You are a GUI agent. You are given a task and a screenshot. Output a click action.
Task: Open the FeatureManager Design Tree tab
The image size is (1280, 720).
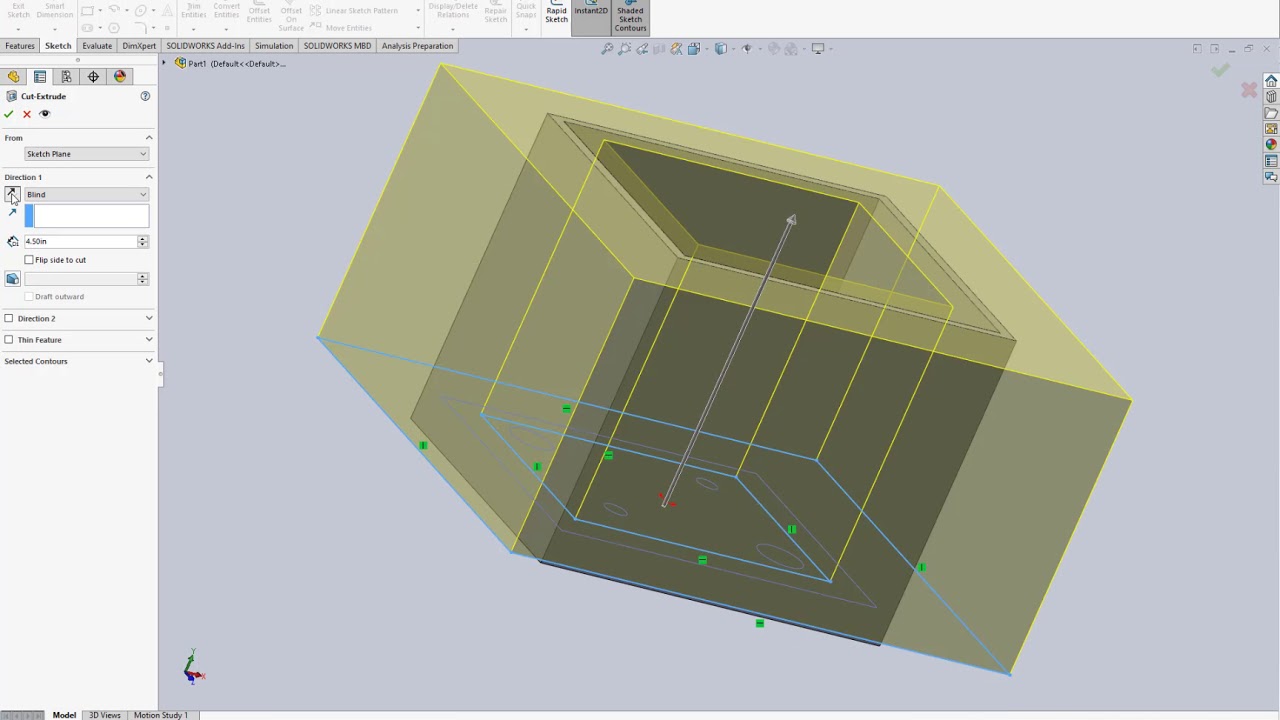13,77
